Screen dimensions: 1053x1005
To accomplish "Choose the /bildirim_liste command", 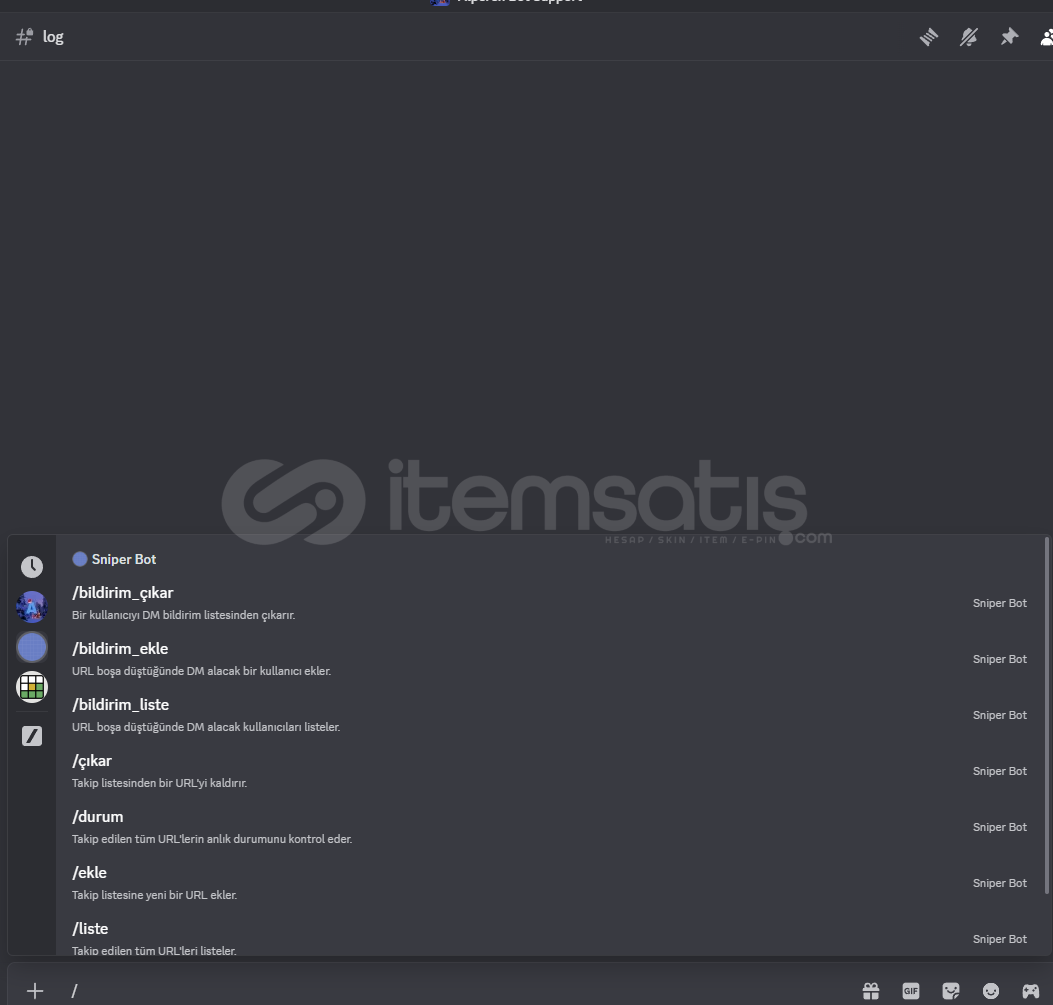I will pos(549,715).
